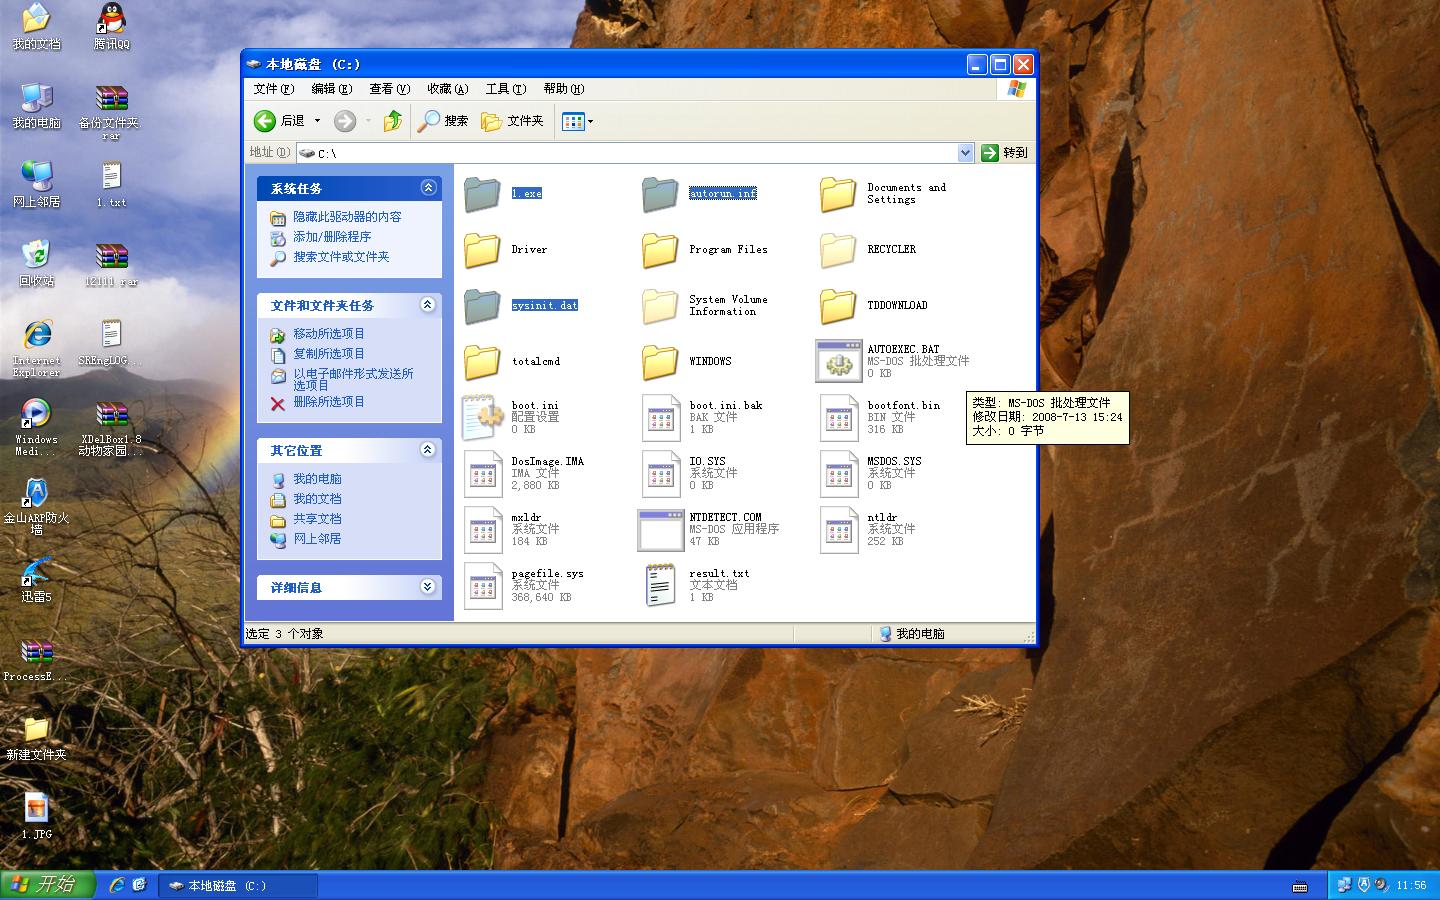Screen dimensions: 1440x900
Task: Open the Search (搜索) toolbar tool
Action: point(443,121)
